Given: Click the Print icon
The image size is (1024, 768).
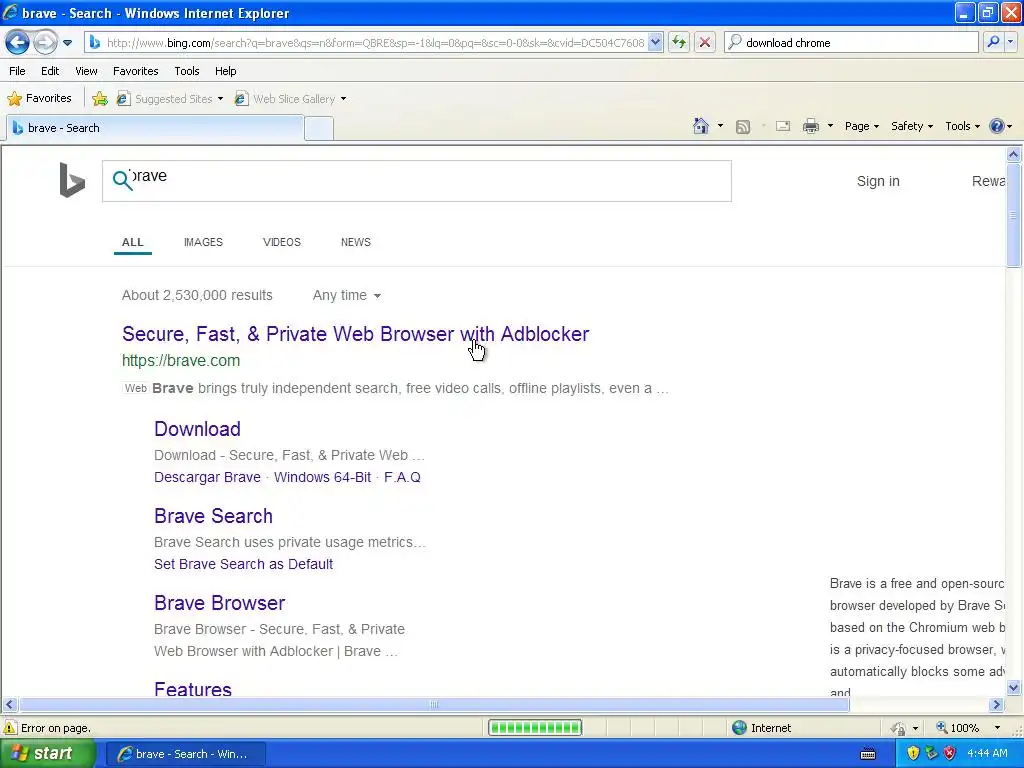Looking at the screenshot, I should click(810, 126).
